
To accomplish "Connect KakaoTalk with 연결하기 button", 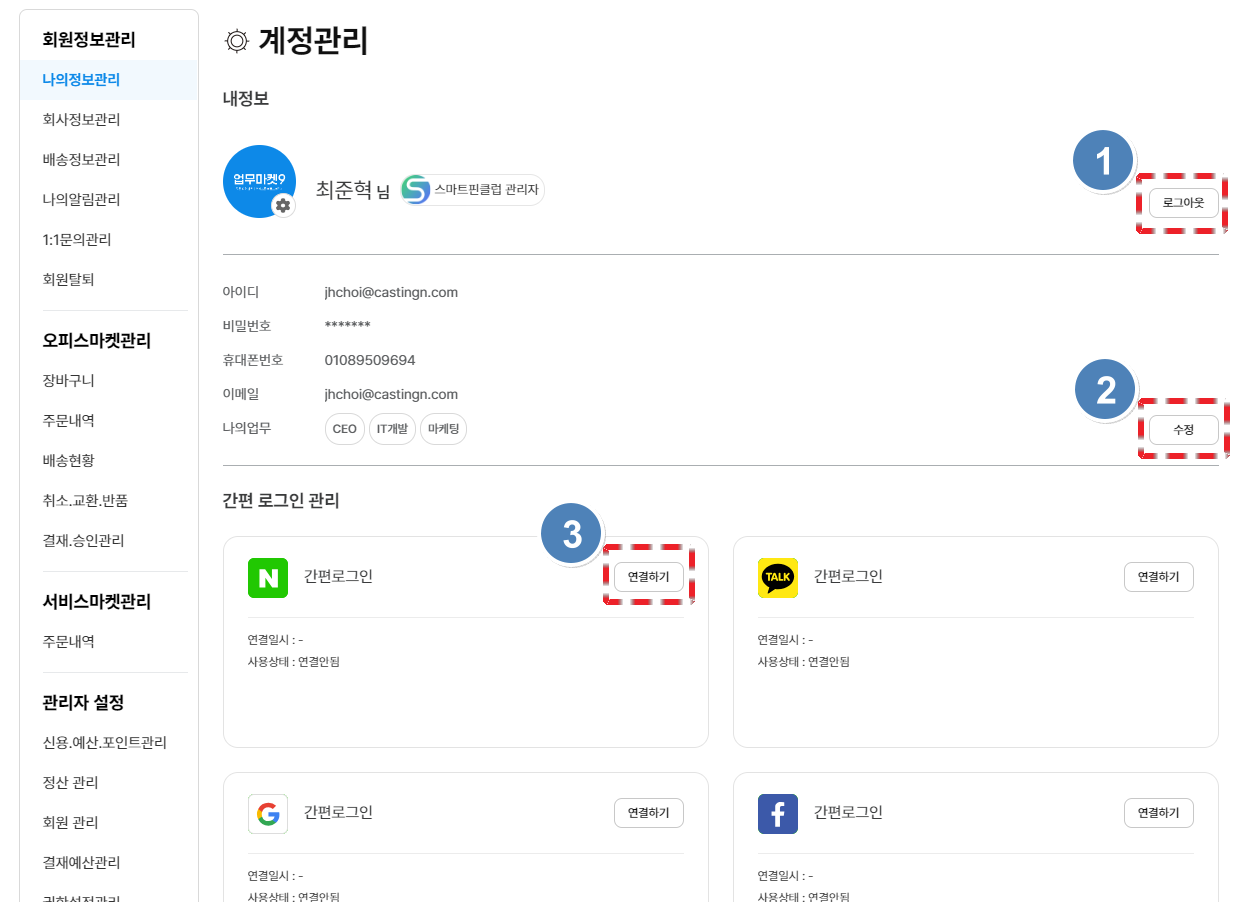I will coord(1158,577).
